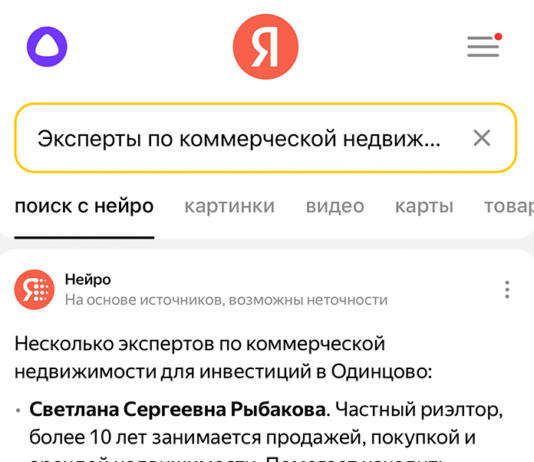Tap the Нейро round avatar icon
Image resolution: width=534 pixels, height=462 pixels.
click(34, 289)
